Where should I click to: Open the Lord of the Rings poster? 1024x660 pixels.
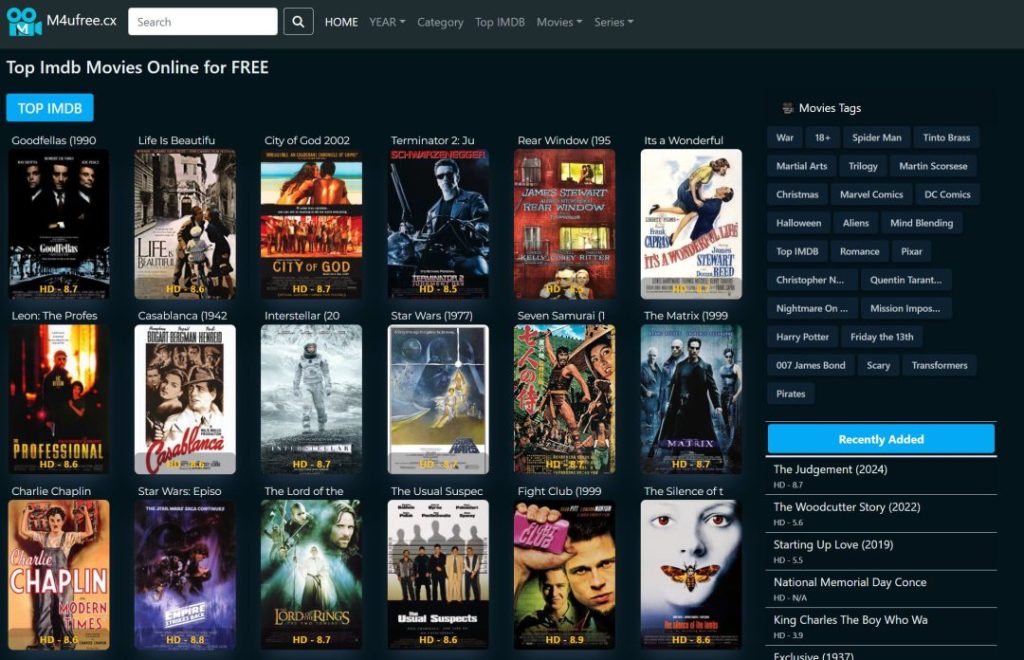click(x=312, y=574)
